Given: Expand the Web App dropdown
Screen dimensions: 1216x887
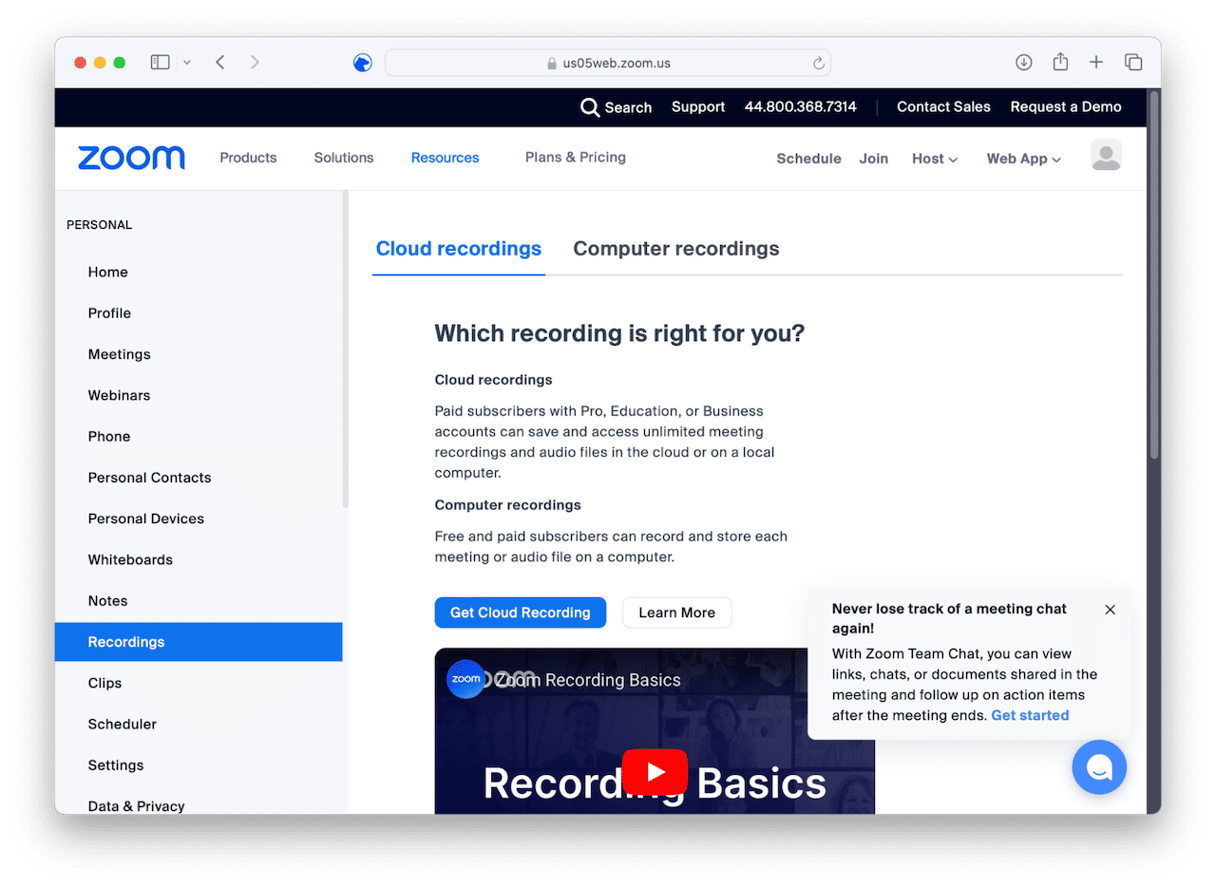Looking at the screenshot, I should [1023, 158].
